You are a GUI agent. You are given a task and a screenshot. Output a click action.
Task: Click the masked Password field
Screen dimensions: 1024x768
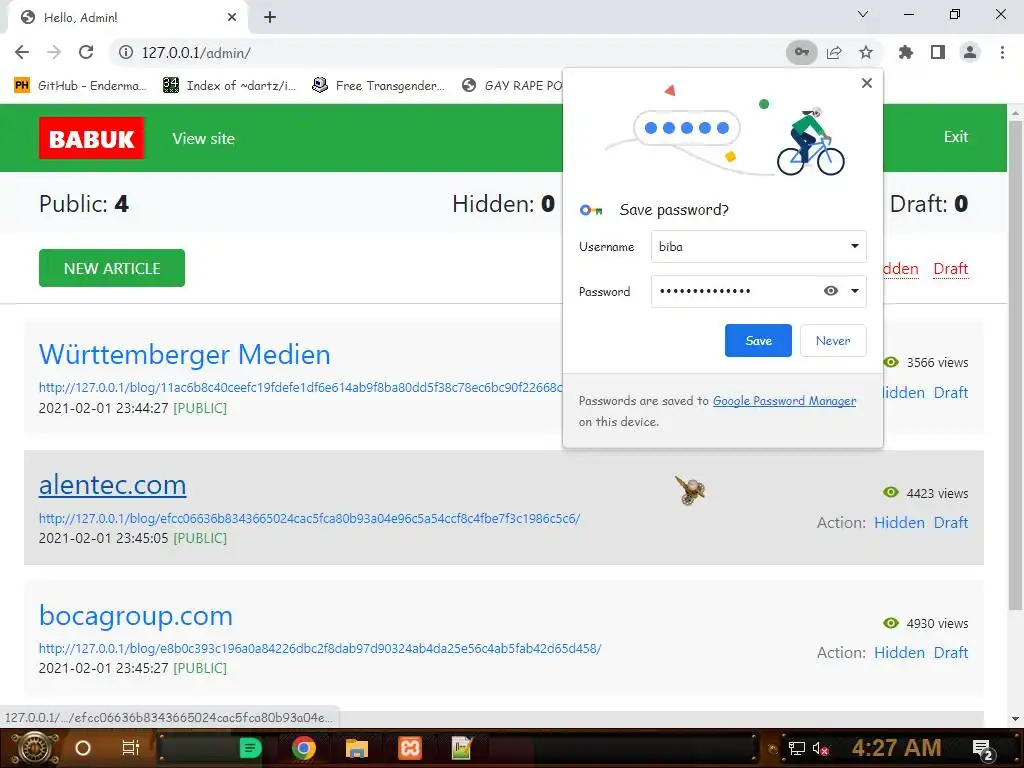pos(758,291)
